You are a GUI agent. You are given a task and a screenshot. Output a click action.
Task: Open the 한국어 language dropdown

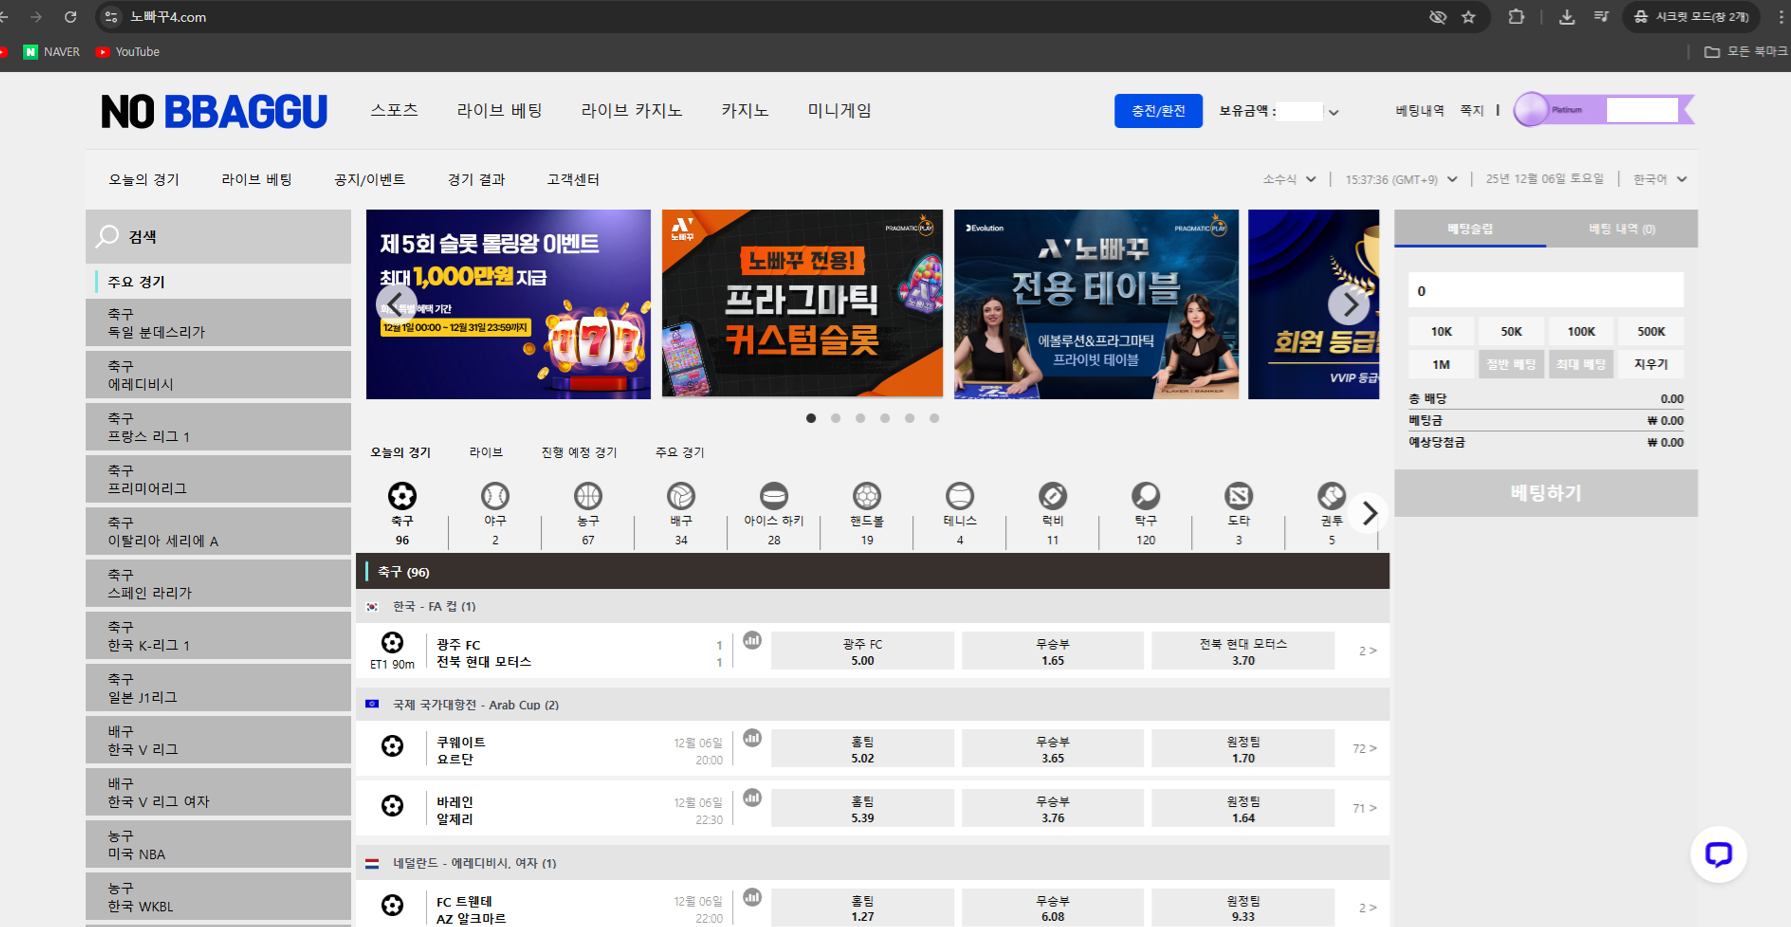1659,179
